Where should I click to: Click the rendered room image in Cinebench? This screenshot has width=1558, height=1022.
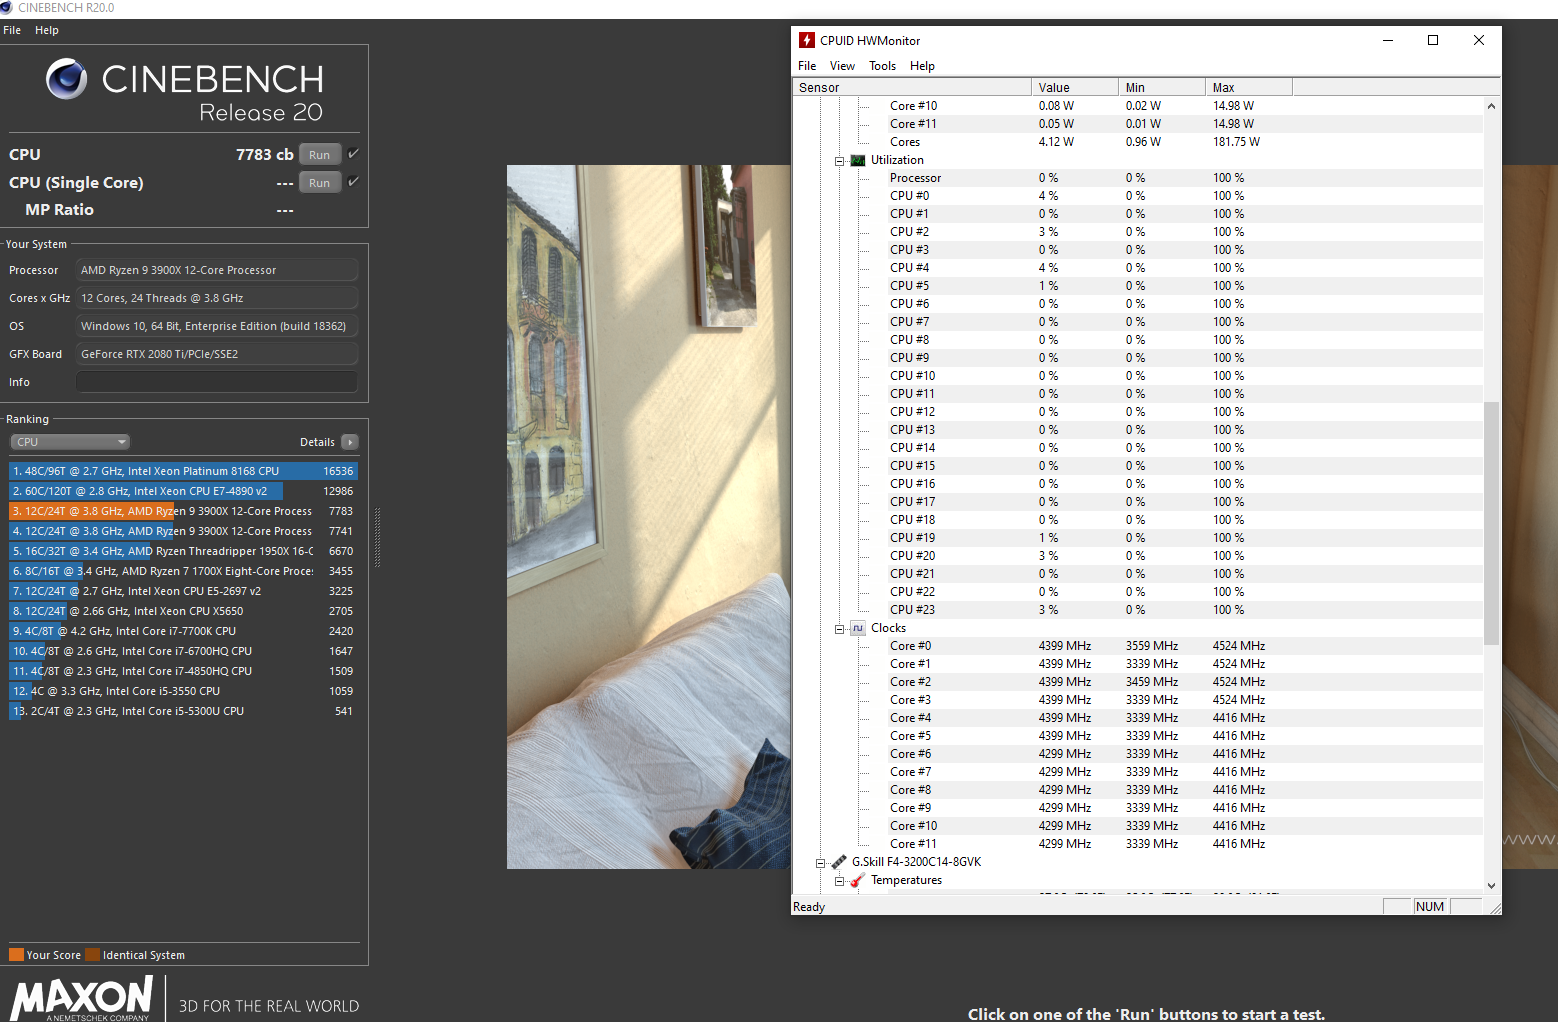tap(648, 516)
